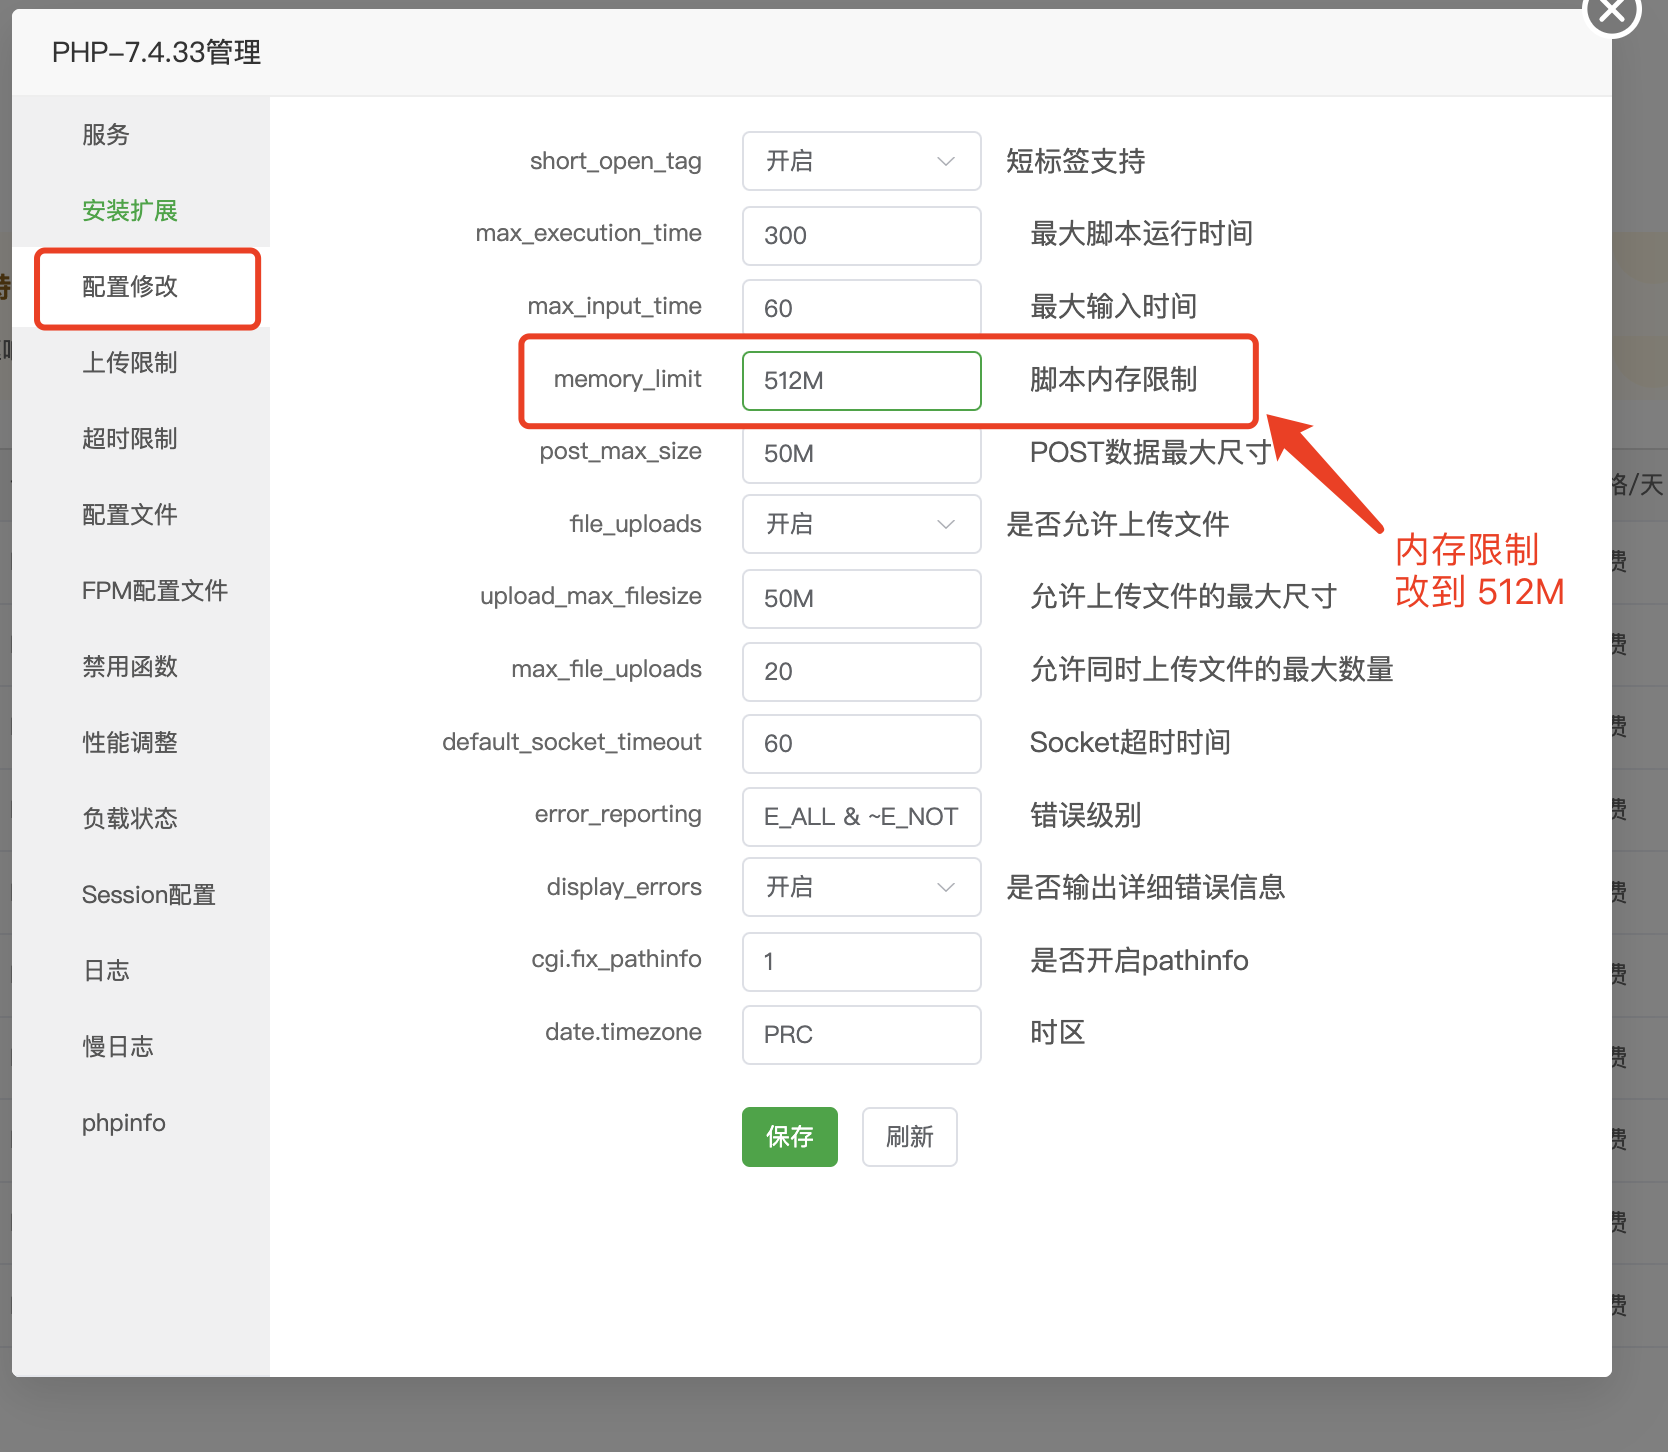This screenshot has height=1452, width=1668.
Task: Focus the max_execution_time field
Action: (x=861, y=236)
